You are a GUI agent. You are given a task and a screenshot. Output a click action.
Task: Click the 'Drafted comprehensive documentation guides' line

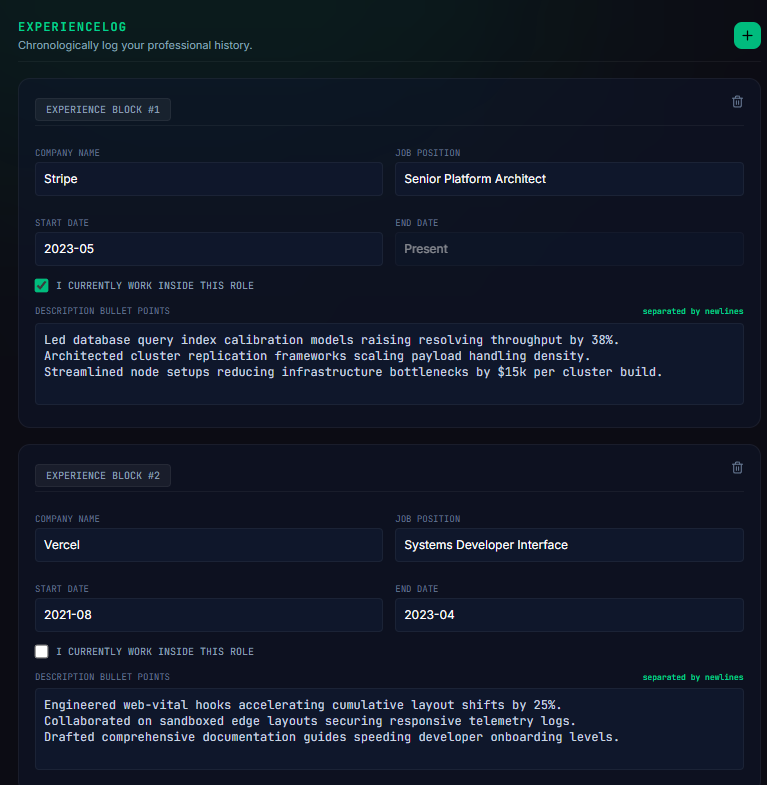click(331, 737)
